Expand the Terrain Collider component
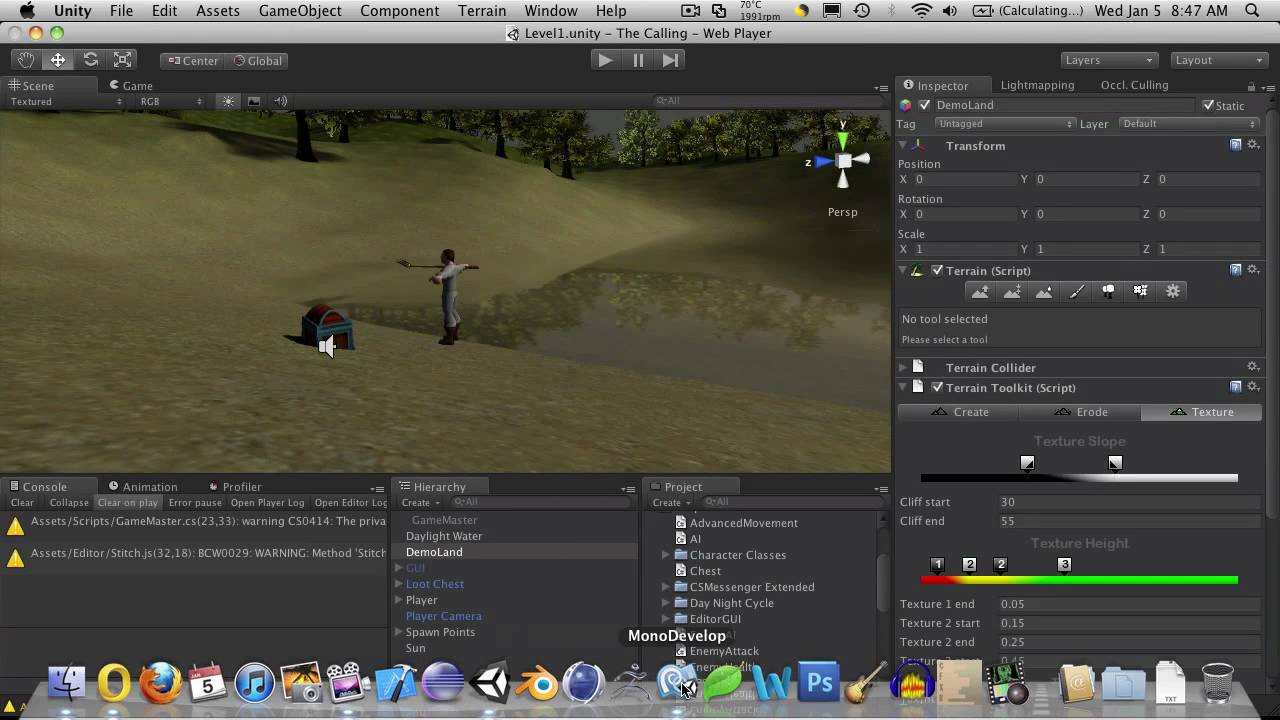 coord(903,367)
